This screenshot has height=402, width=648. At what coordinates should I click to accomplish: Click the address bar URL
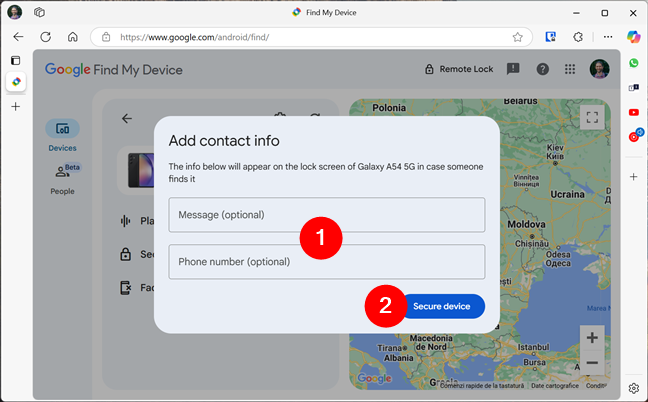(194, 37)
